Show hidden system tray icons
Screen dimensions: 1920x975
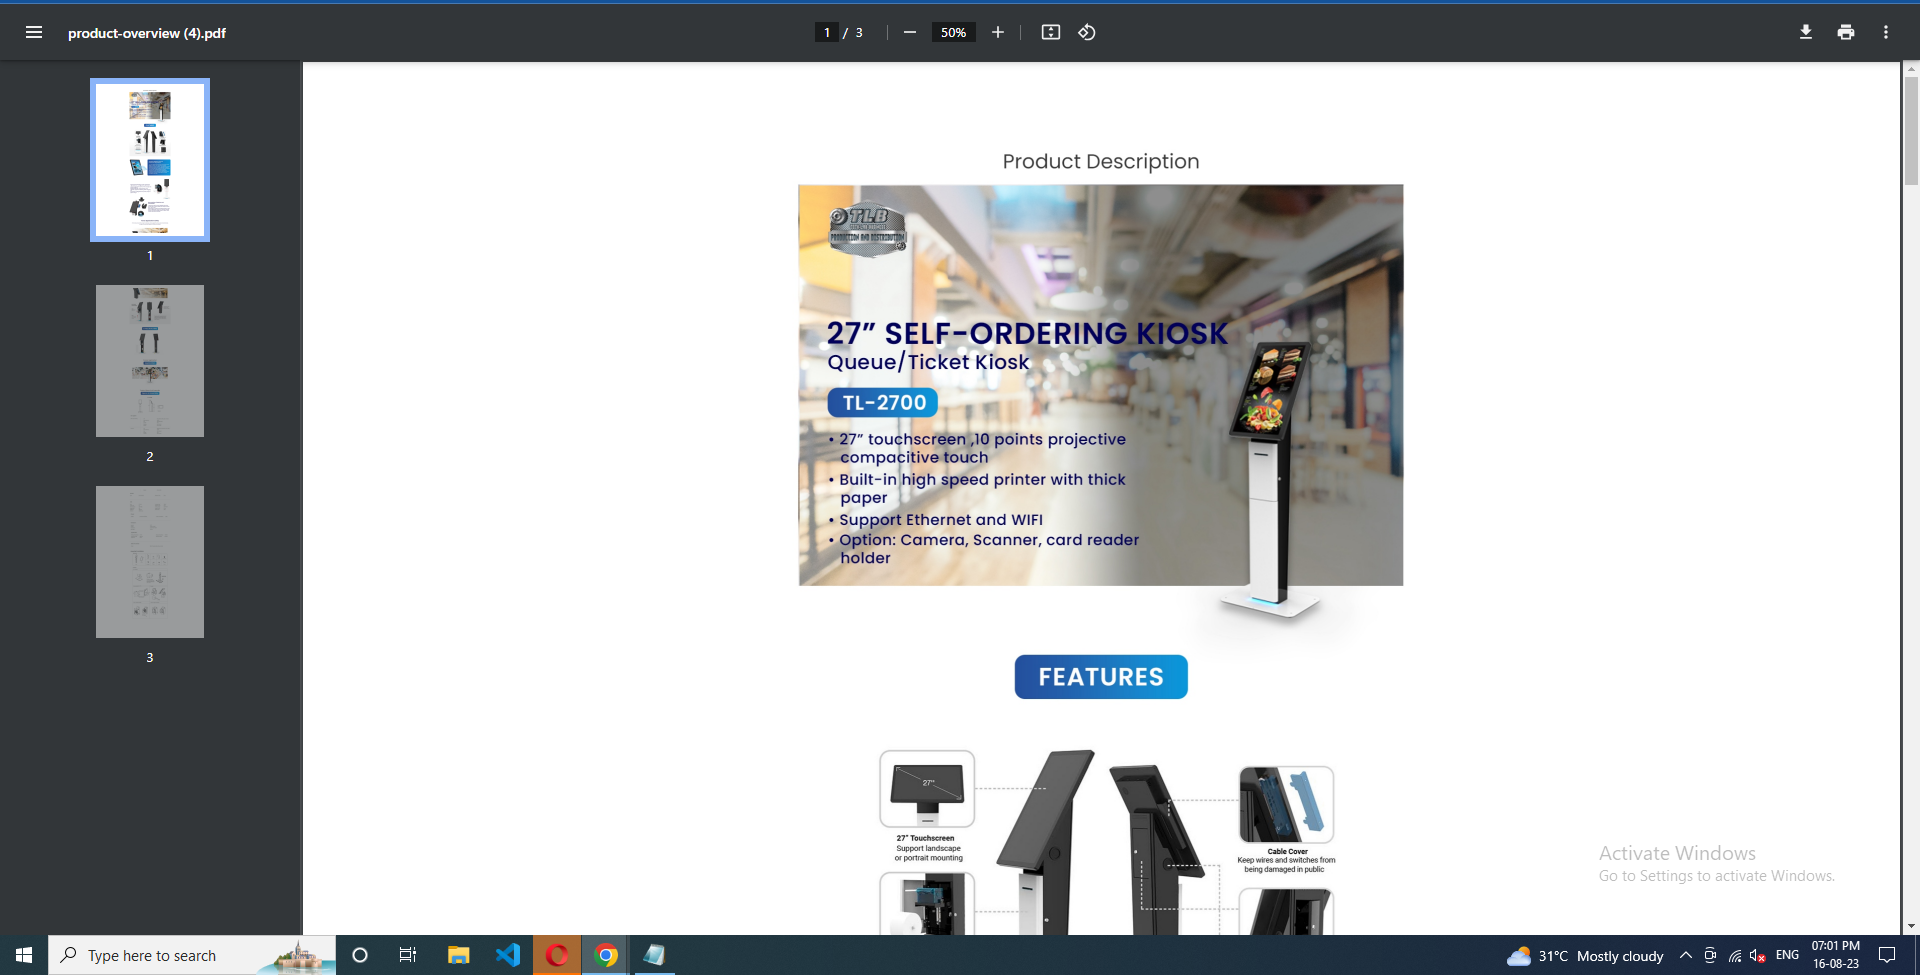point(1686,955)
